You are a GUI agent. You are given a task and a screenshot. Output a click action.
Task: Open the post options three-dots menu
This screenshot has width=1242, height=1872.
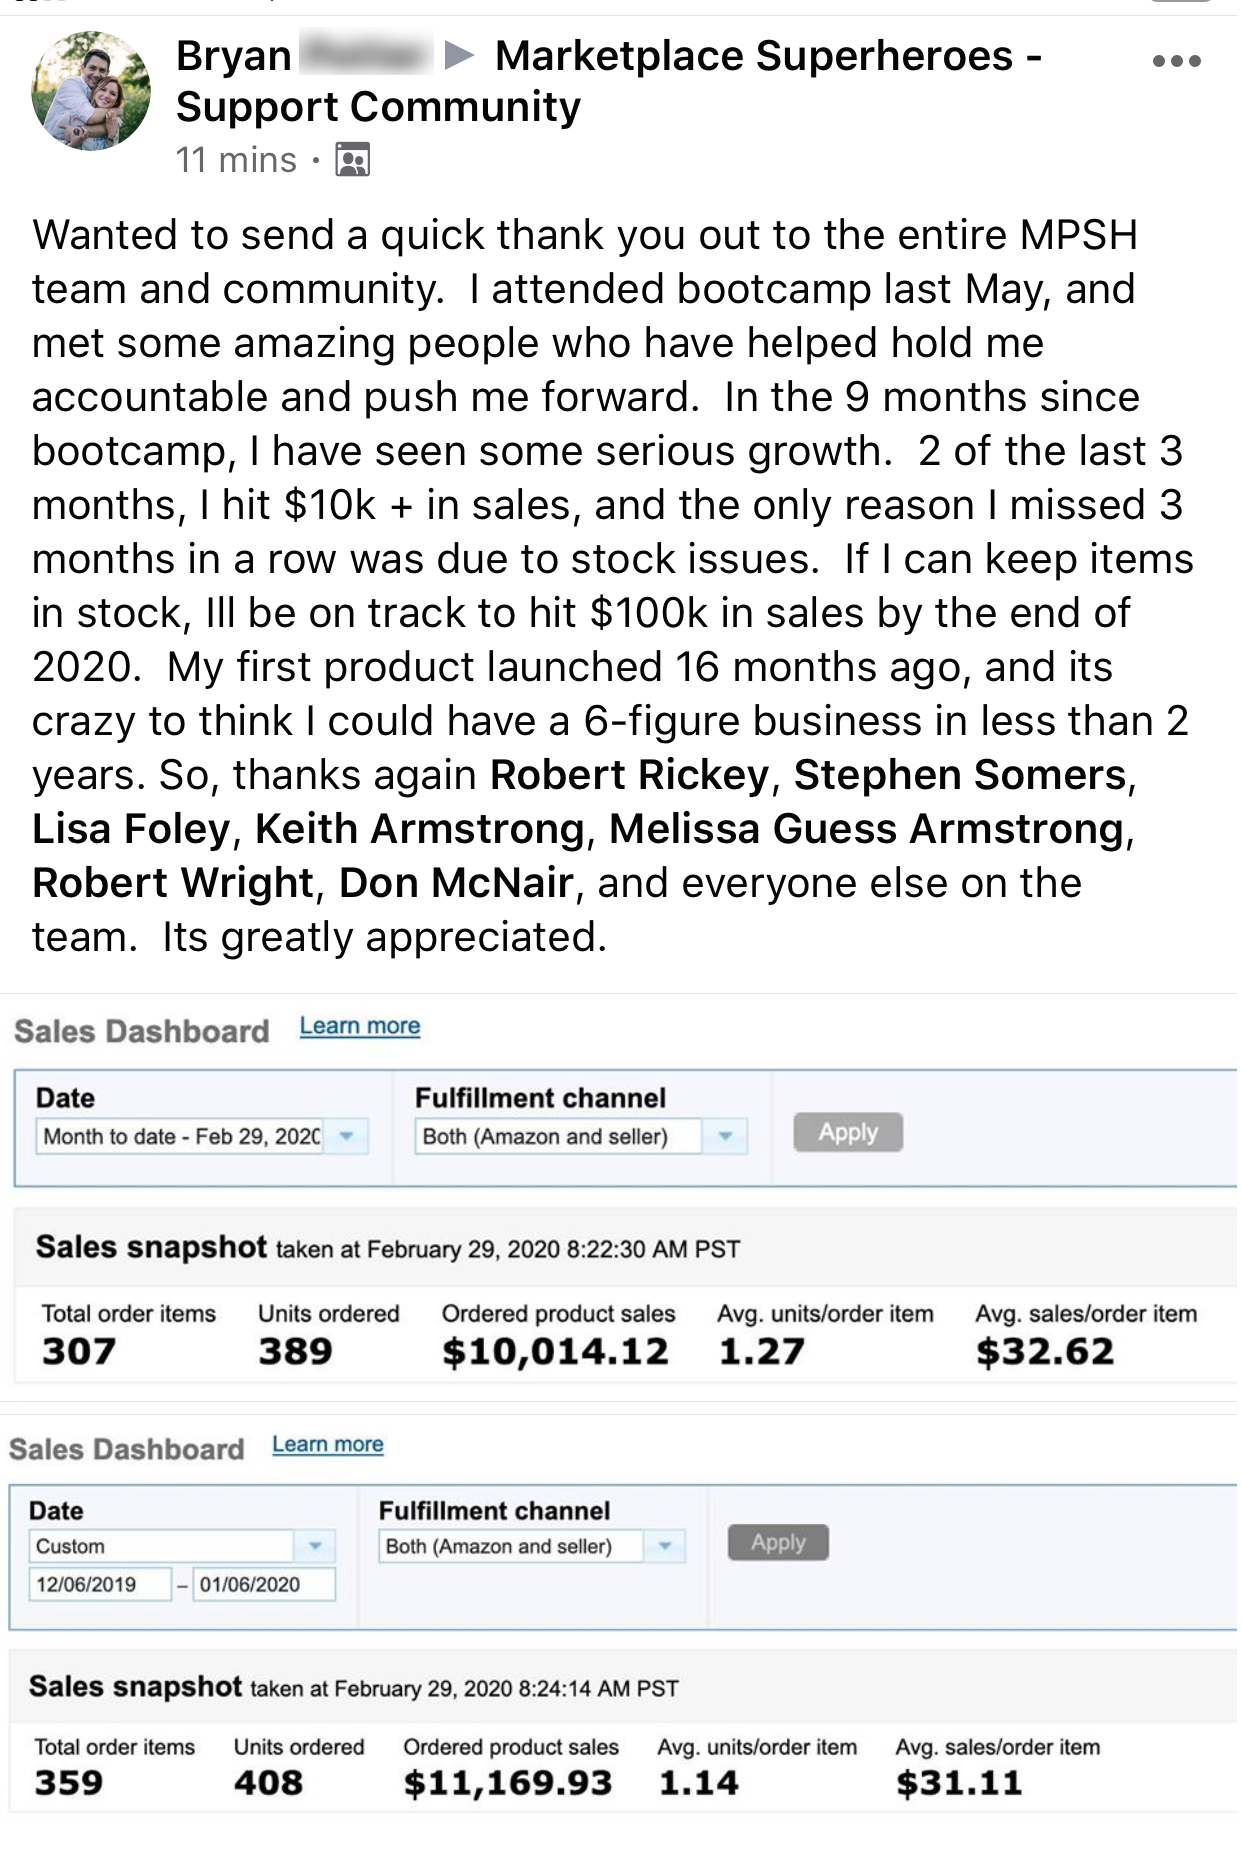pos(1176,61)
